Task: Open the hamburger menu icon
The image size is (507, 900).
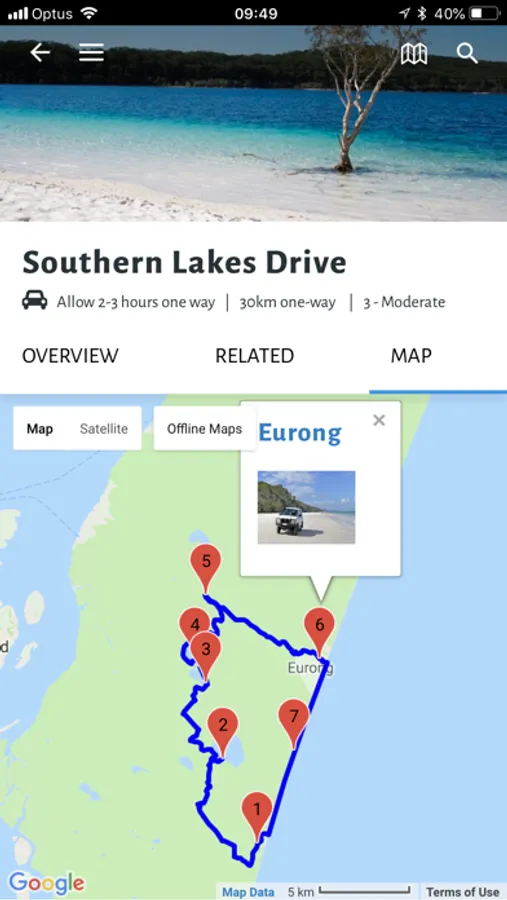Action: click(x=91, y=53)
